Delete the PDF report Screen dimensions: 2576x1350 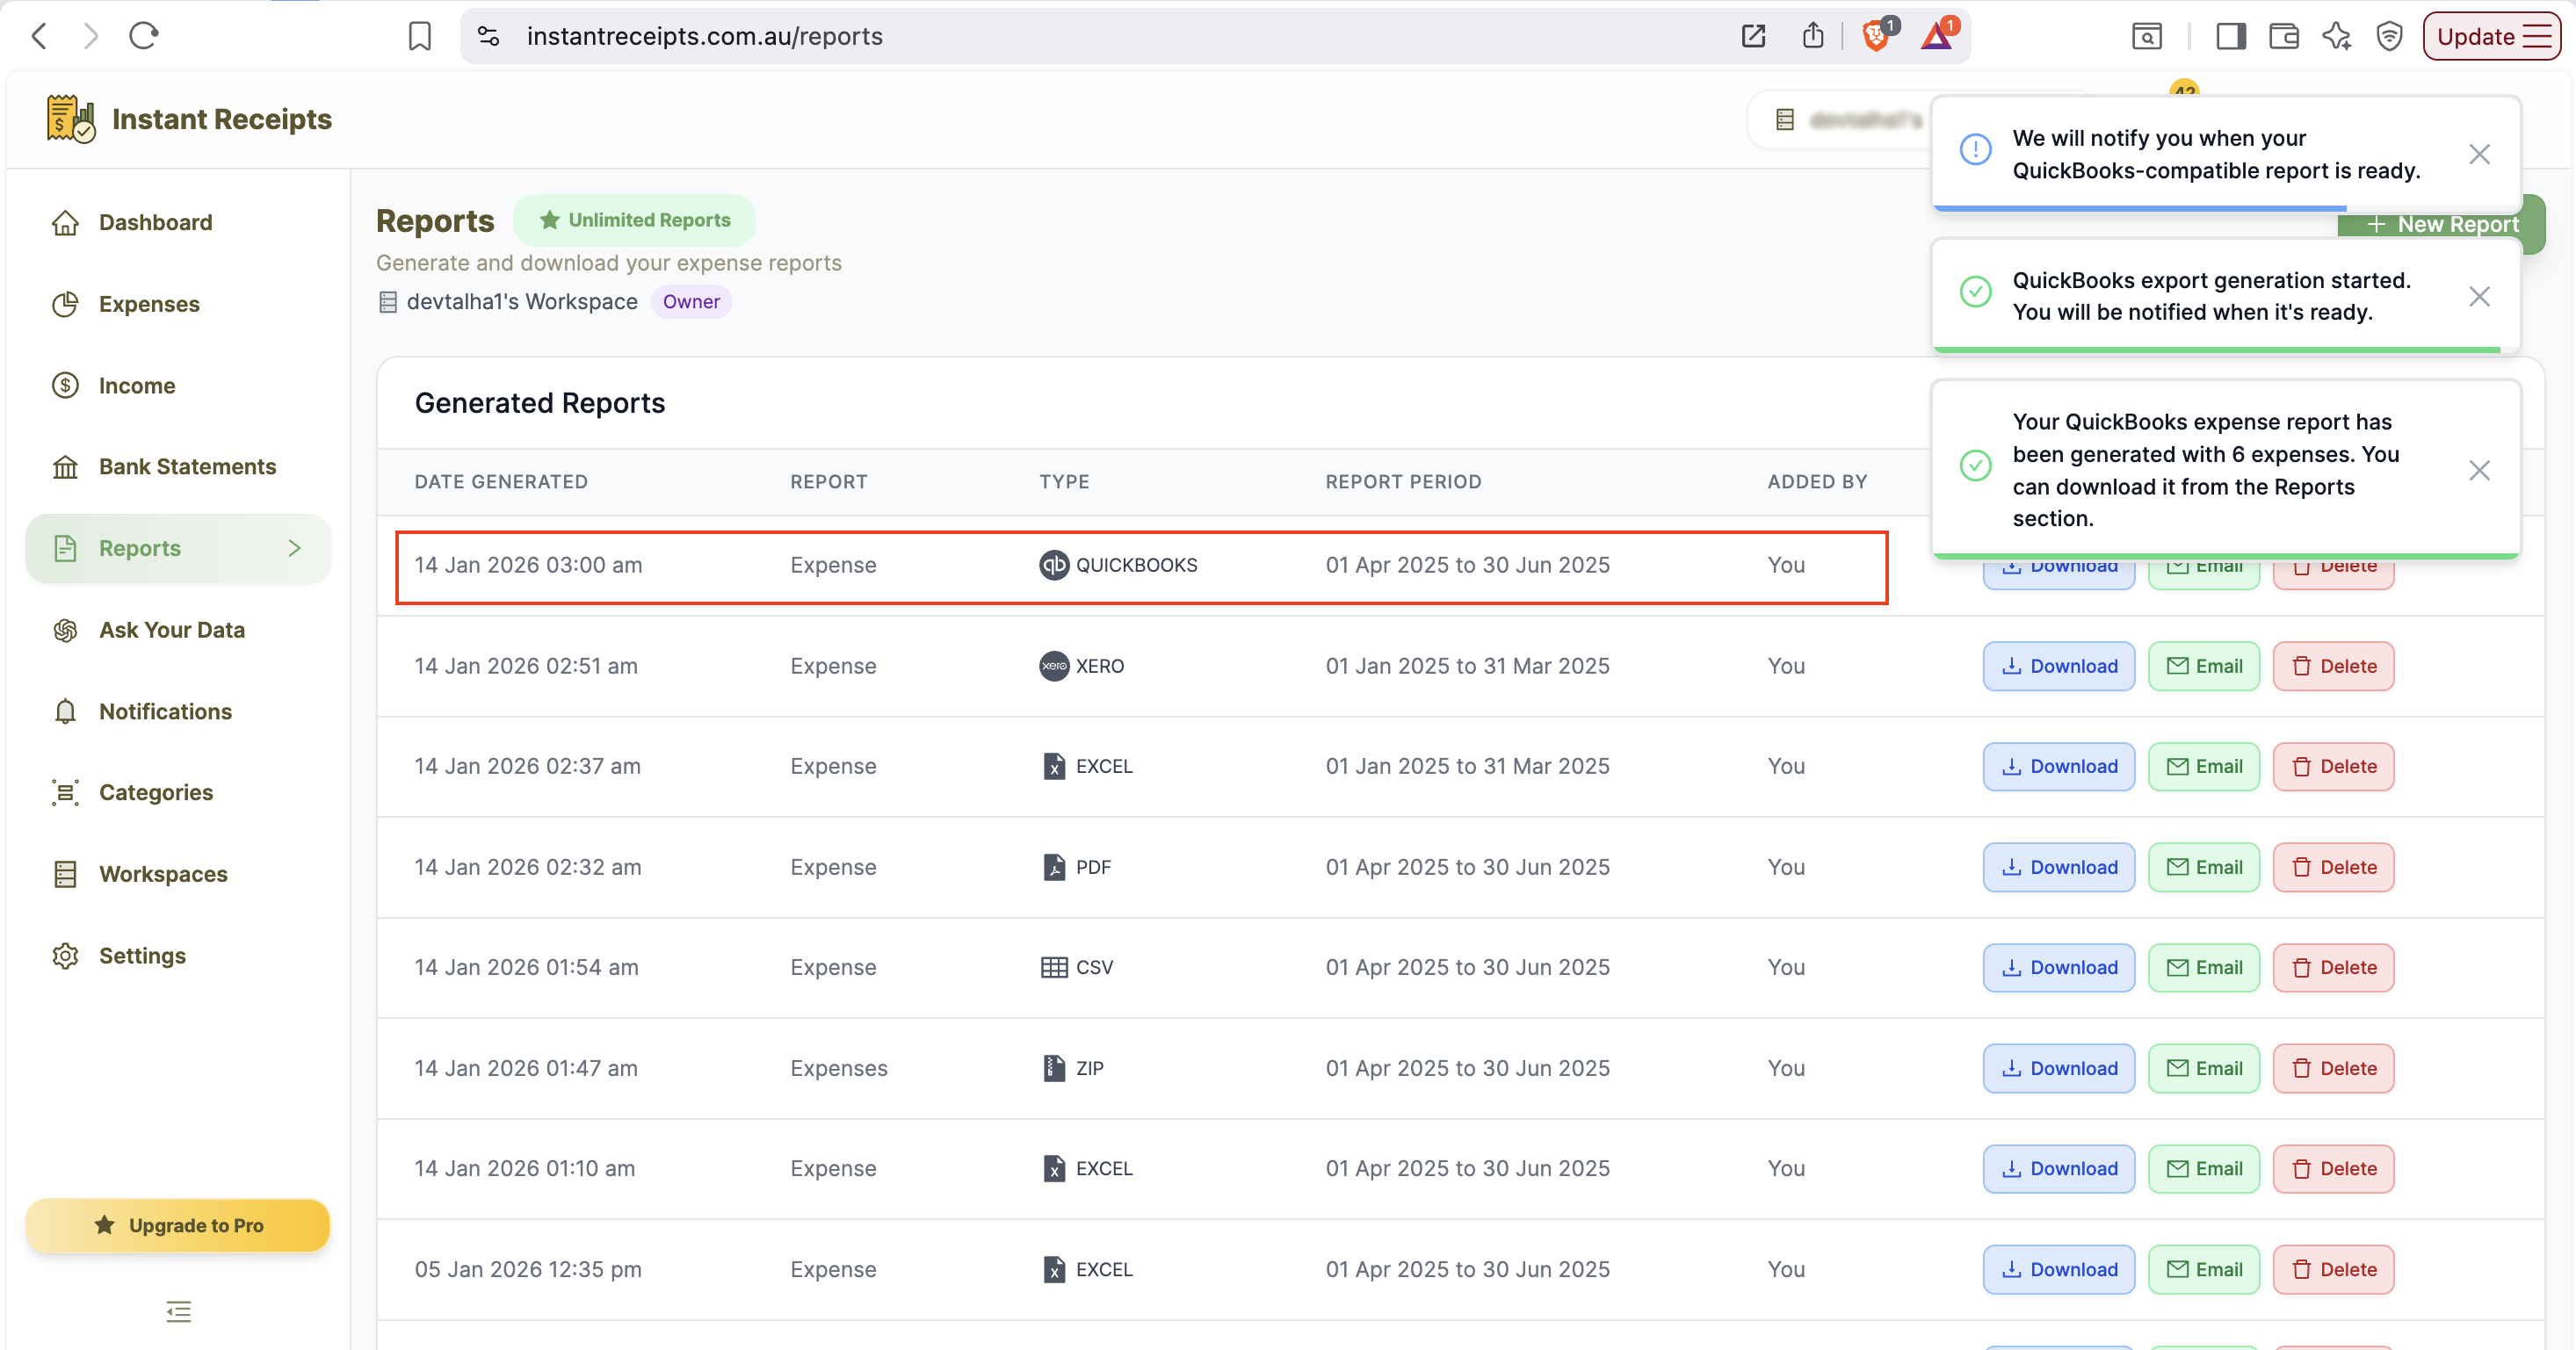coord(2334,867)
